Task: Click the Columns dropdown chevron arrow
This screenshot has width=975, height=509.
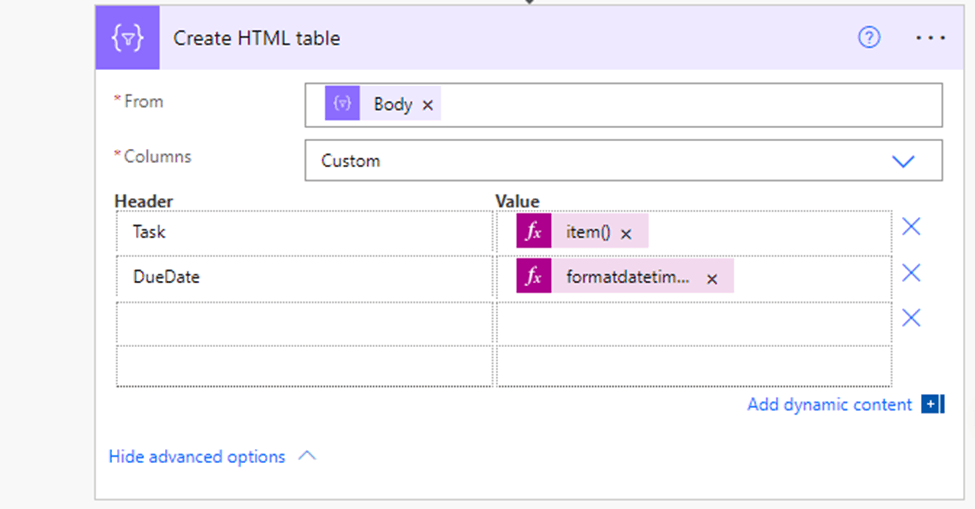Action: coord(903,161)
